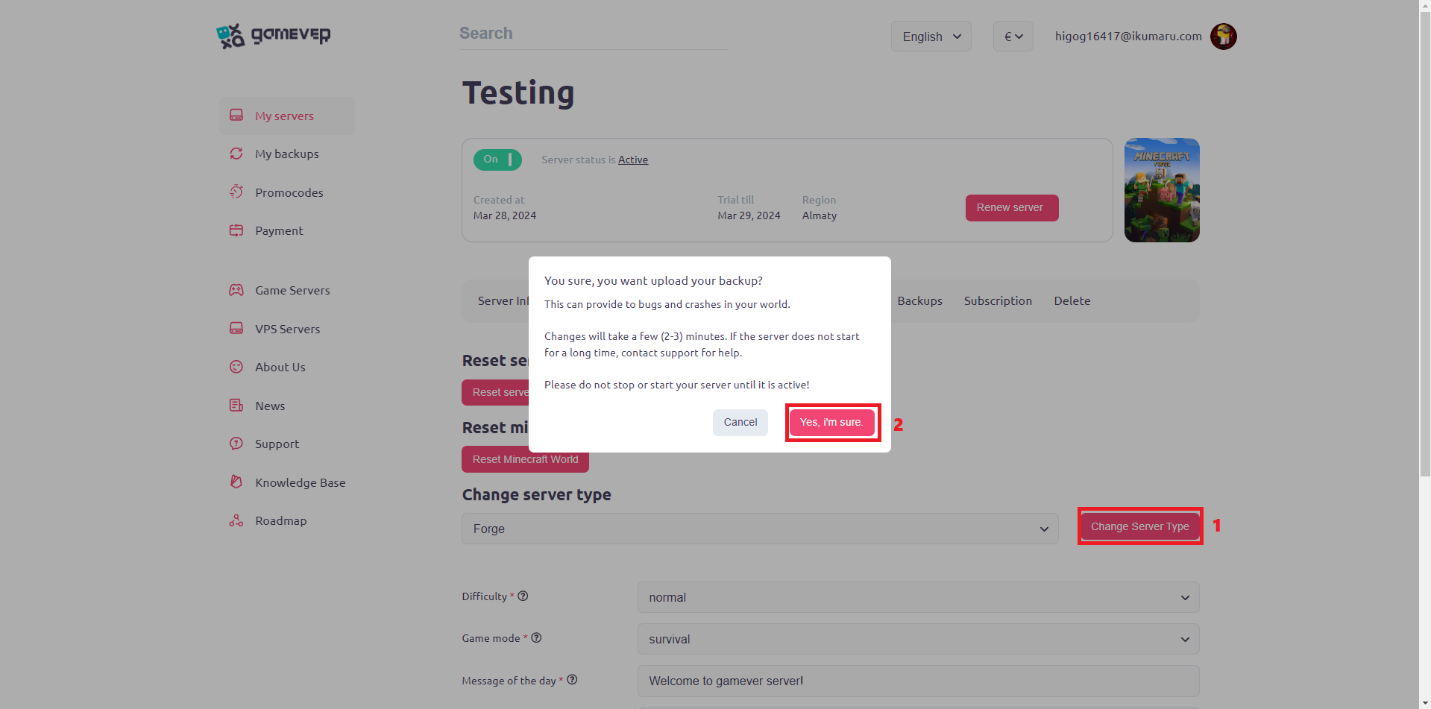The image size is (1431, 709).
Task: Click the Mar 28, 2024 created date
Action: point(505,216)
